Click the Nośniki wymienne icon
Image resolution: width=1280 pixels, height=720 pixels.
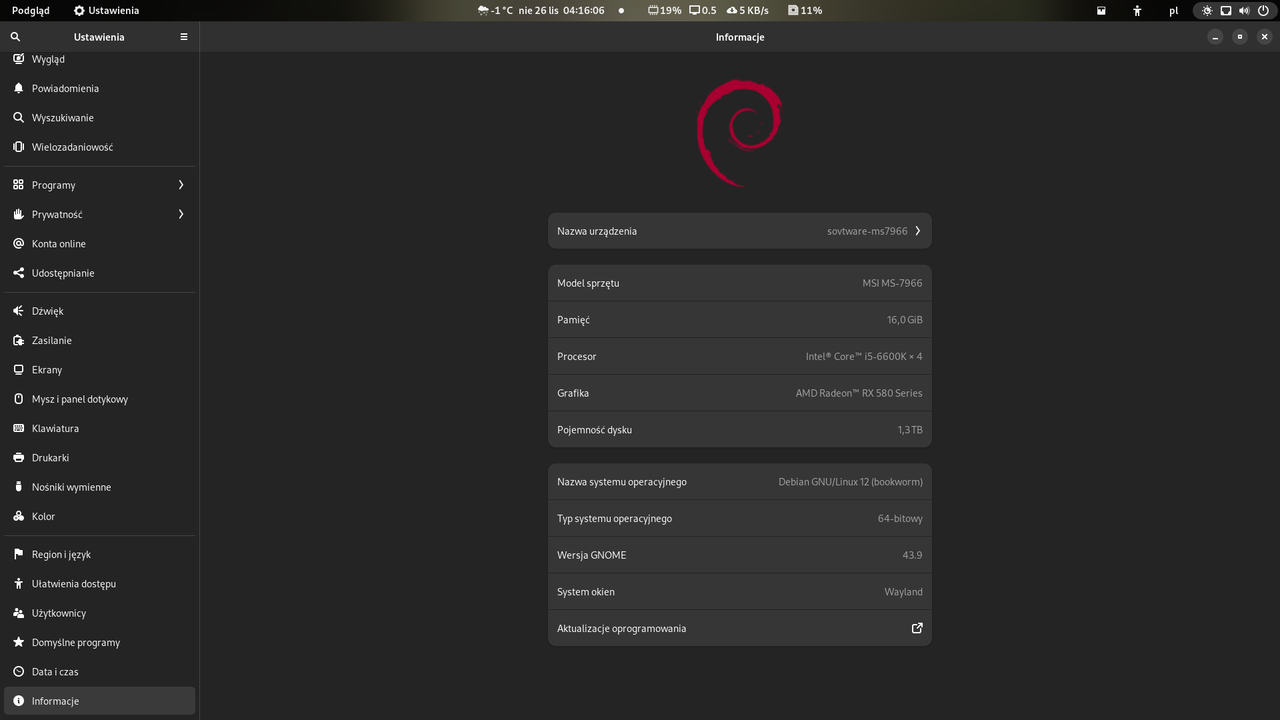pyautogui.click(x=18, y=487)
